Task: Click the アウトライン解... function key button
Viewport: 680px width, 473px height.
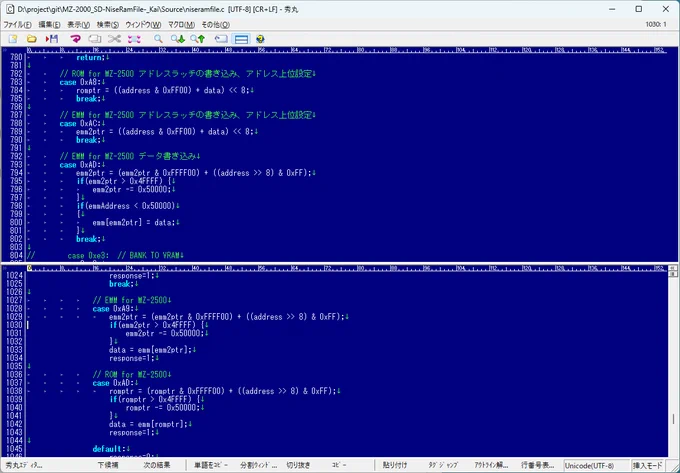Action: 491,465
